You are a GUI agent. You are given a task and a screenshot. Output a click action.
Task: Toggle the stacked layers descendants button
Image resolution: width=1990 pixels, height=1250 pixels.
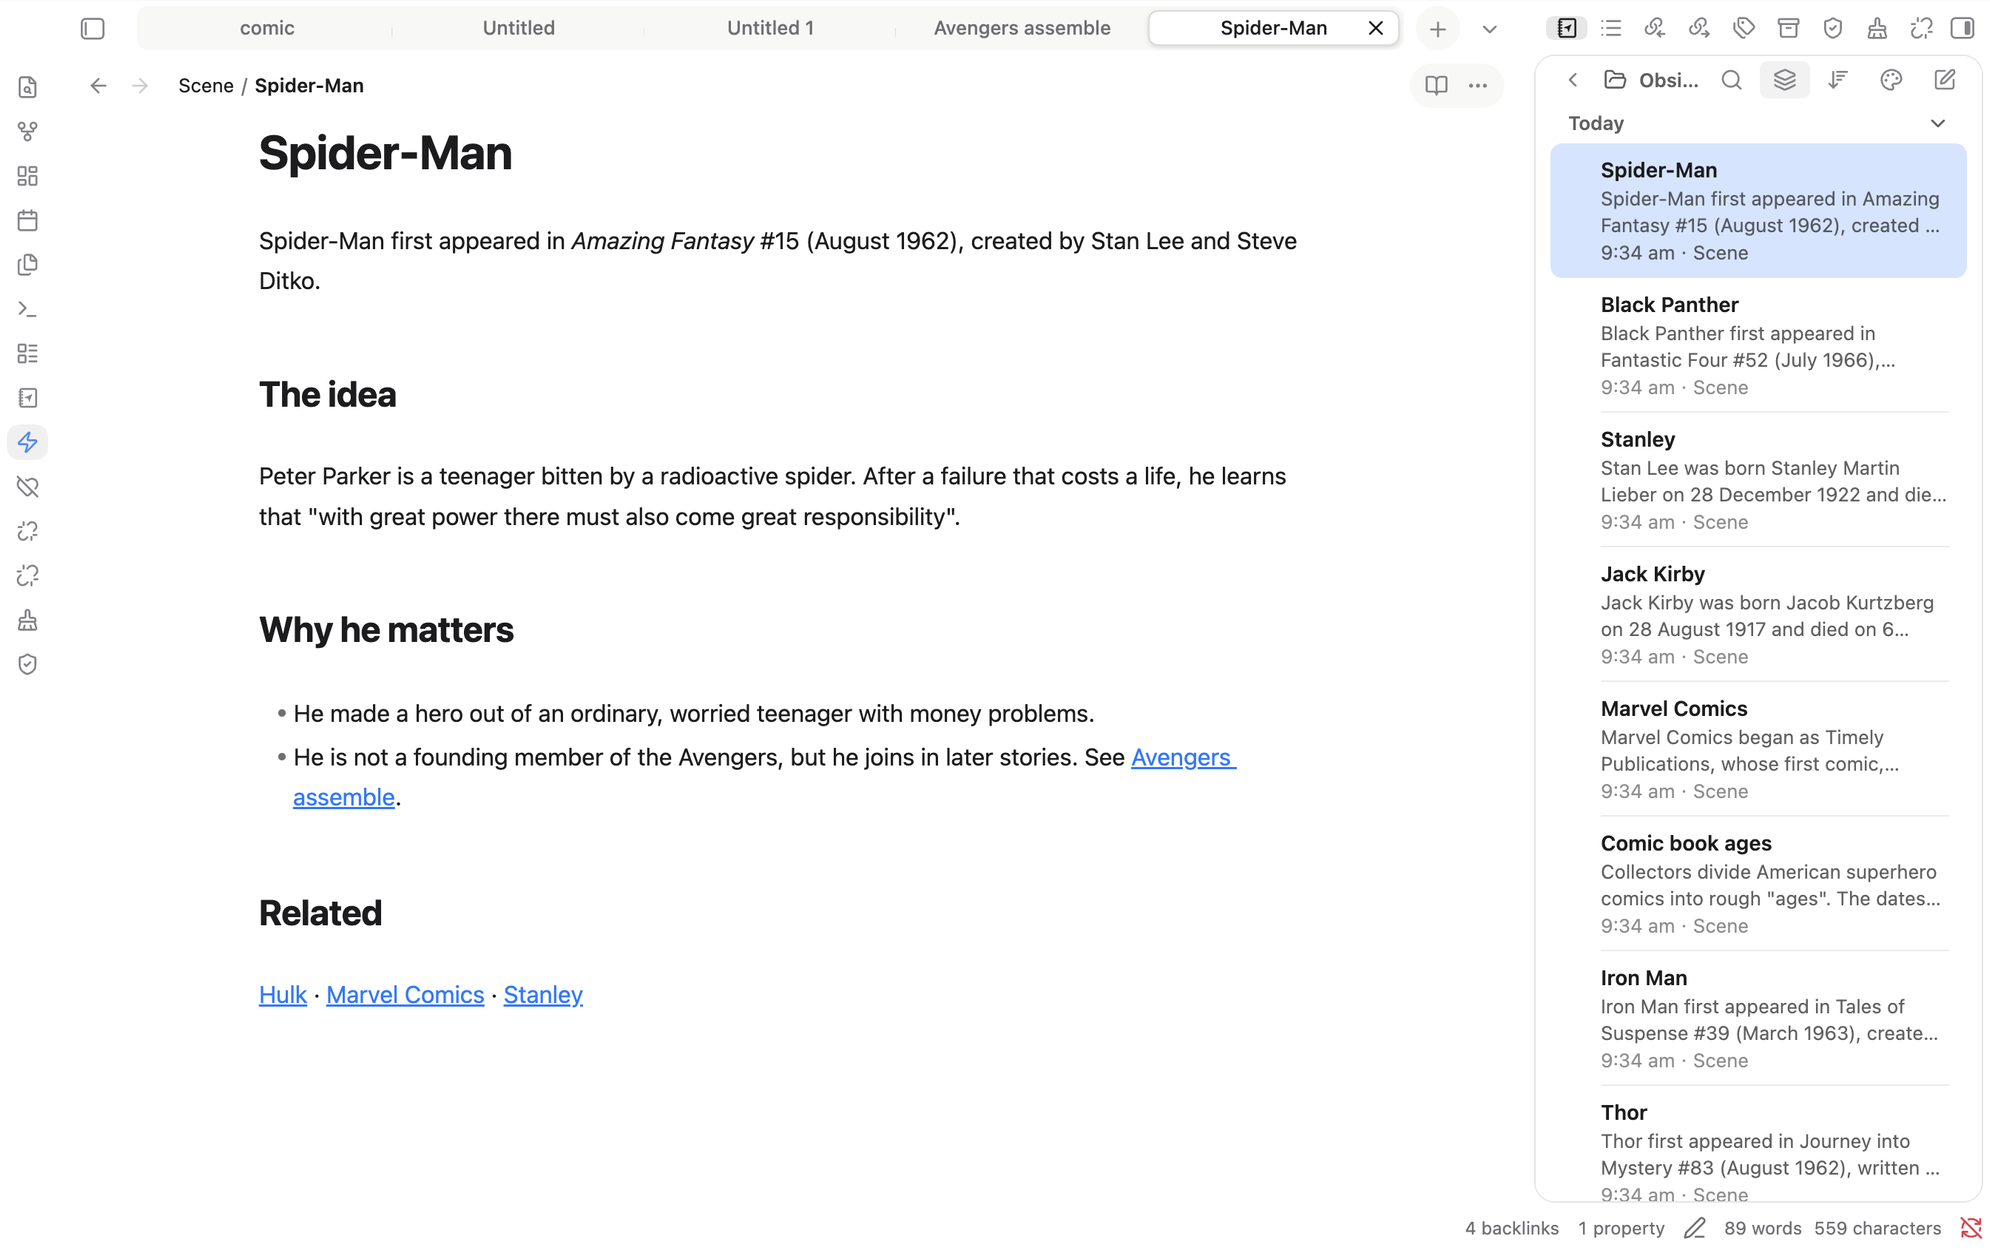pos(1785,80)
